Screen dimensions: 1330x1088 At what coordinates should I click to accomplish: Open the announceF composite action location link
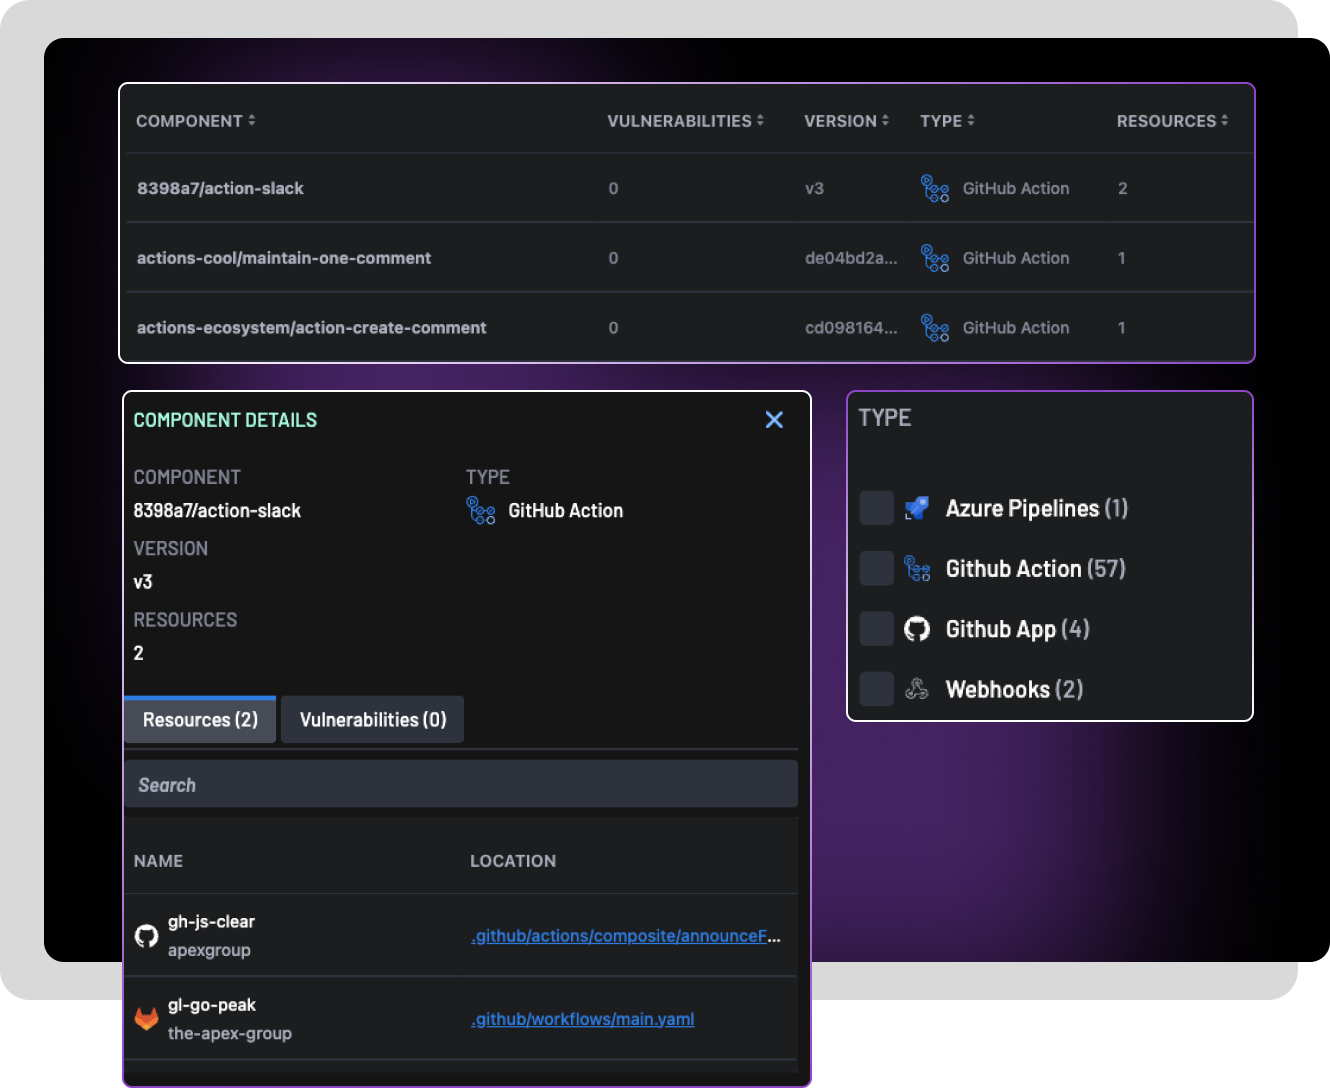coord(625,936)
